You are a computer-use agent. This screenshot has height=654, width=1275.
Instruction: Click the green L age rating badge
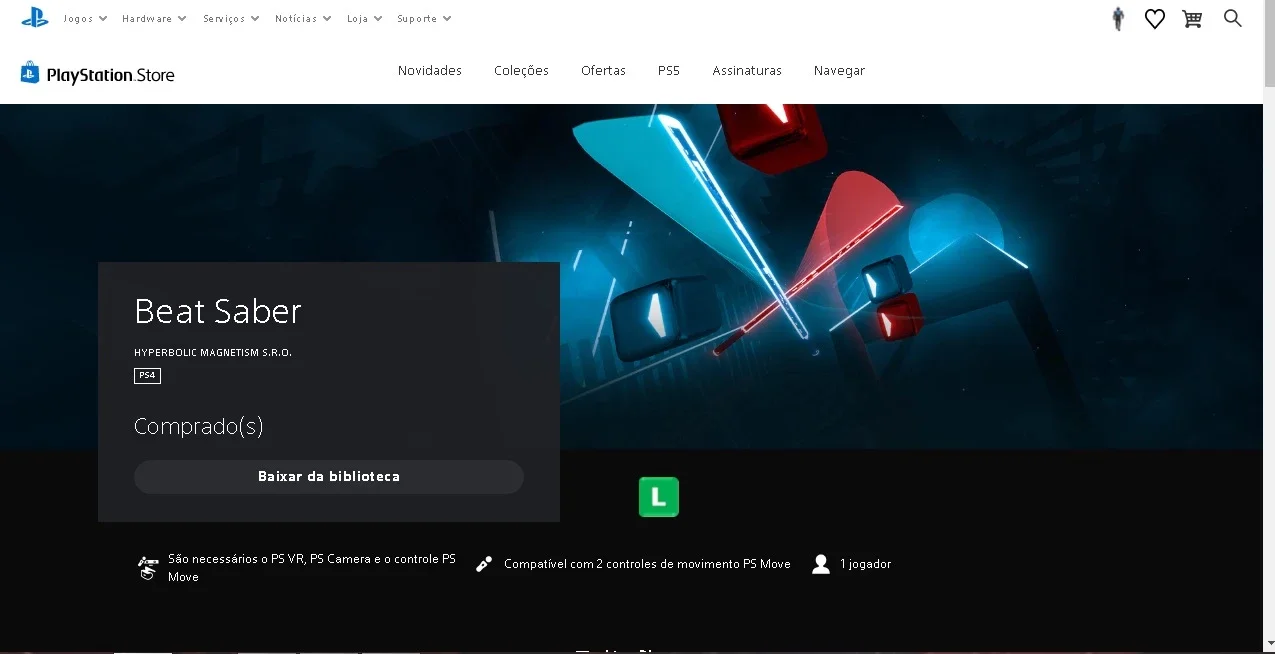659,497
